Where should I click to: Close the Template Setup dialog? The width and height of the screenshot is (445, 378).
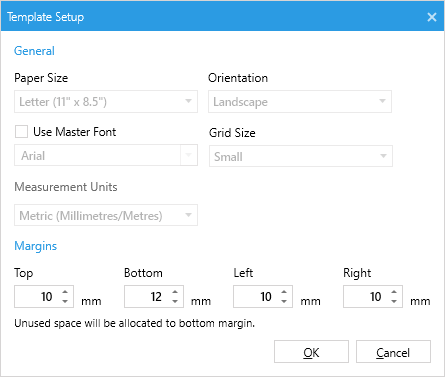point(432,17)
